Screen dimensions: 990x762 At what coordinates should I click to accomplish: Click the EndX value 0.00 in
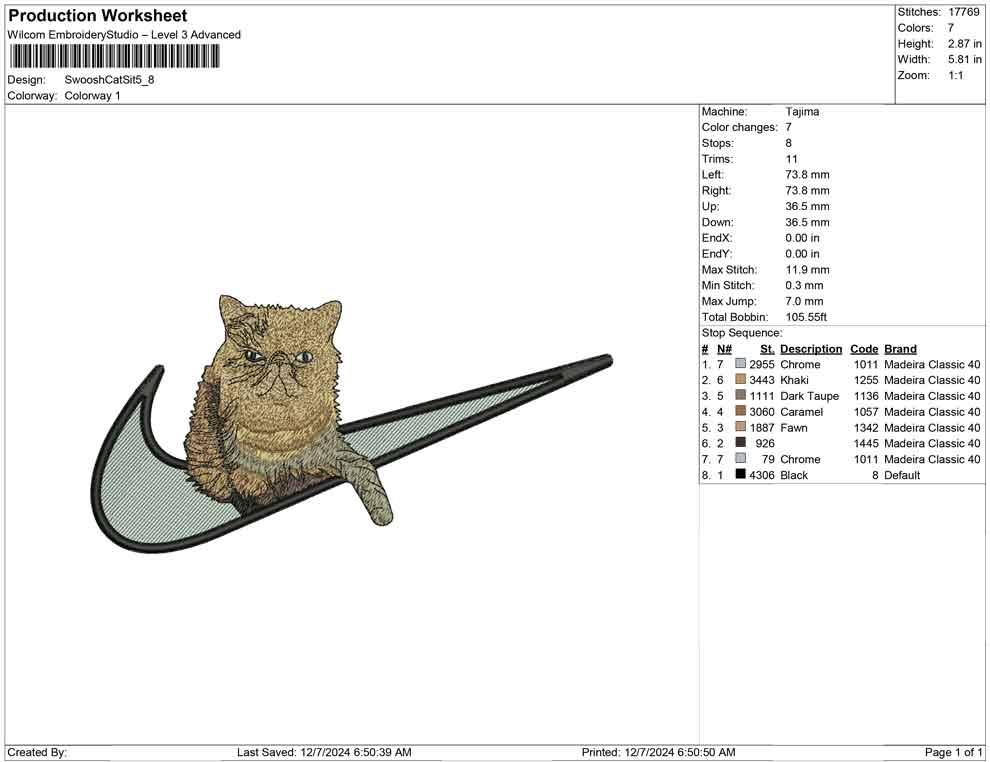802,237
